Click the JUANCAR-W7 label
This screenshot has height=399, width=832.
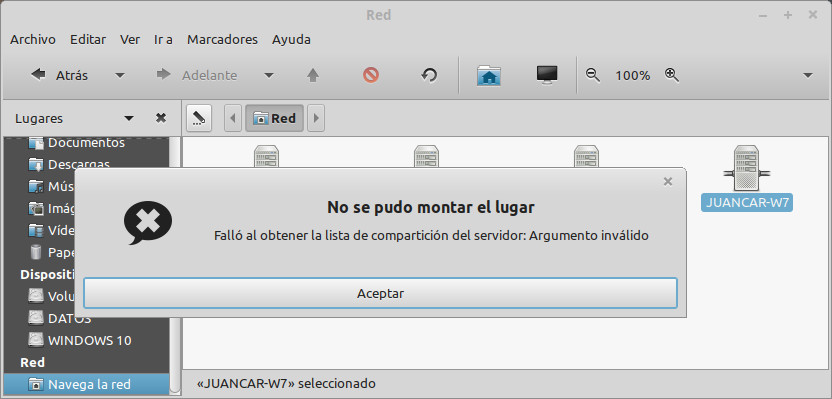point(747,203)
